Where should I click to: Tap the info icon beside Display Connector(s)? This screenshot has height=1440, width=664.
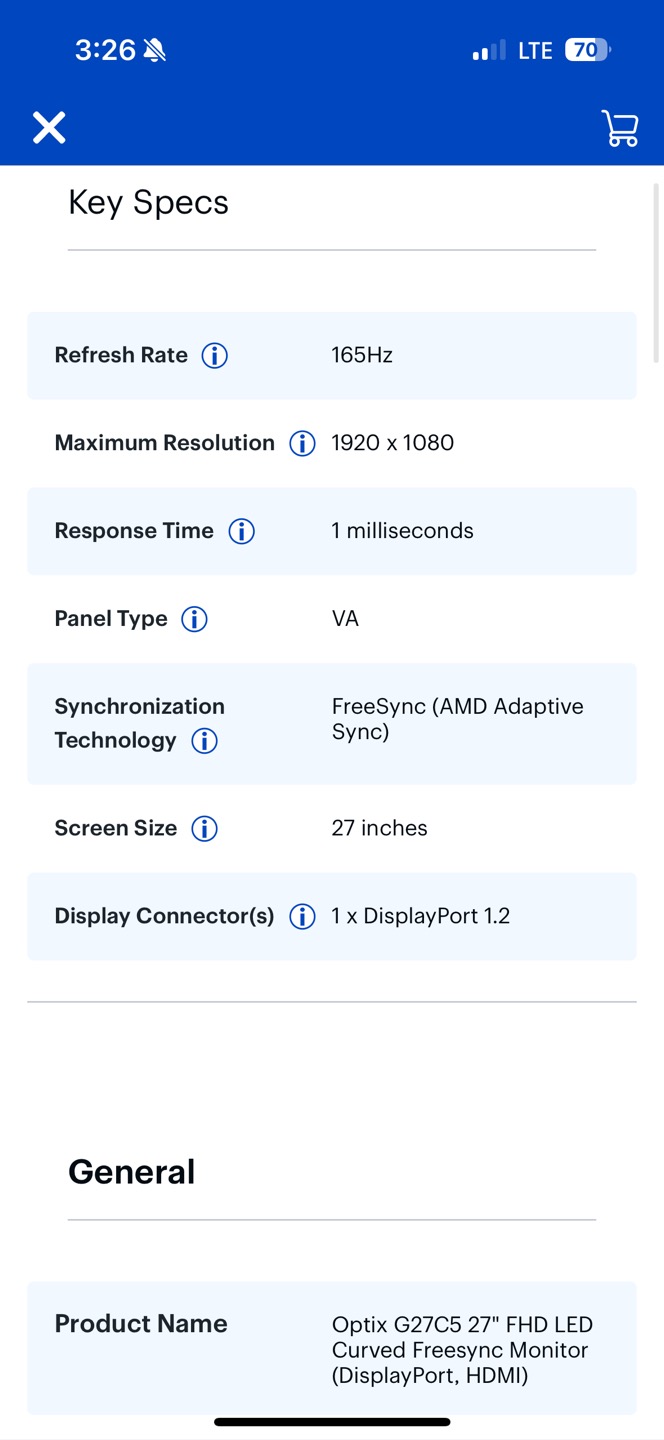click(302, 917)
